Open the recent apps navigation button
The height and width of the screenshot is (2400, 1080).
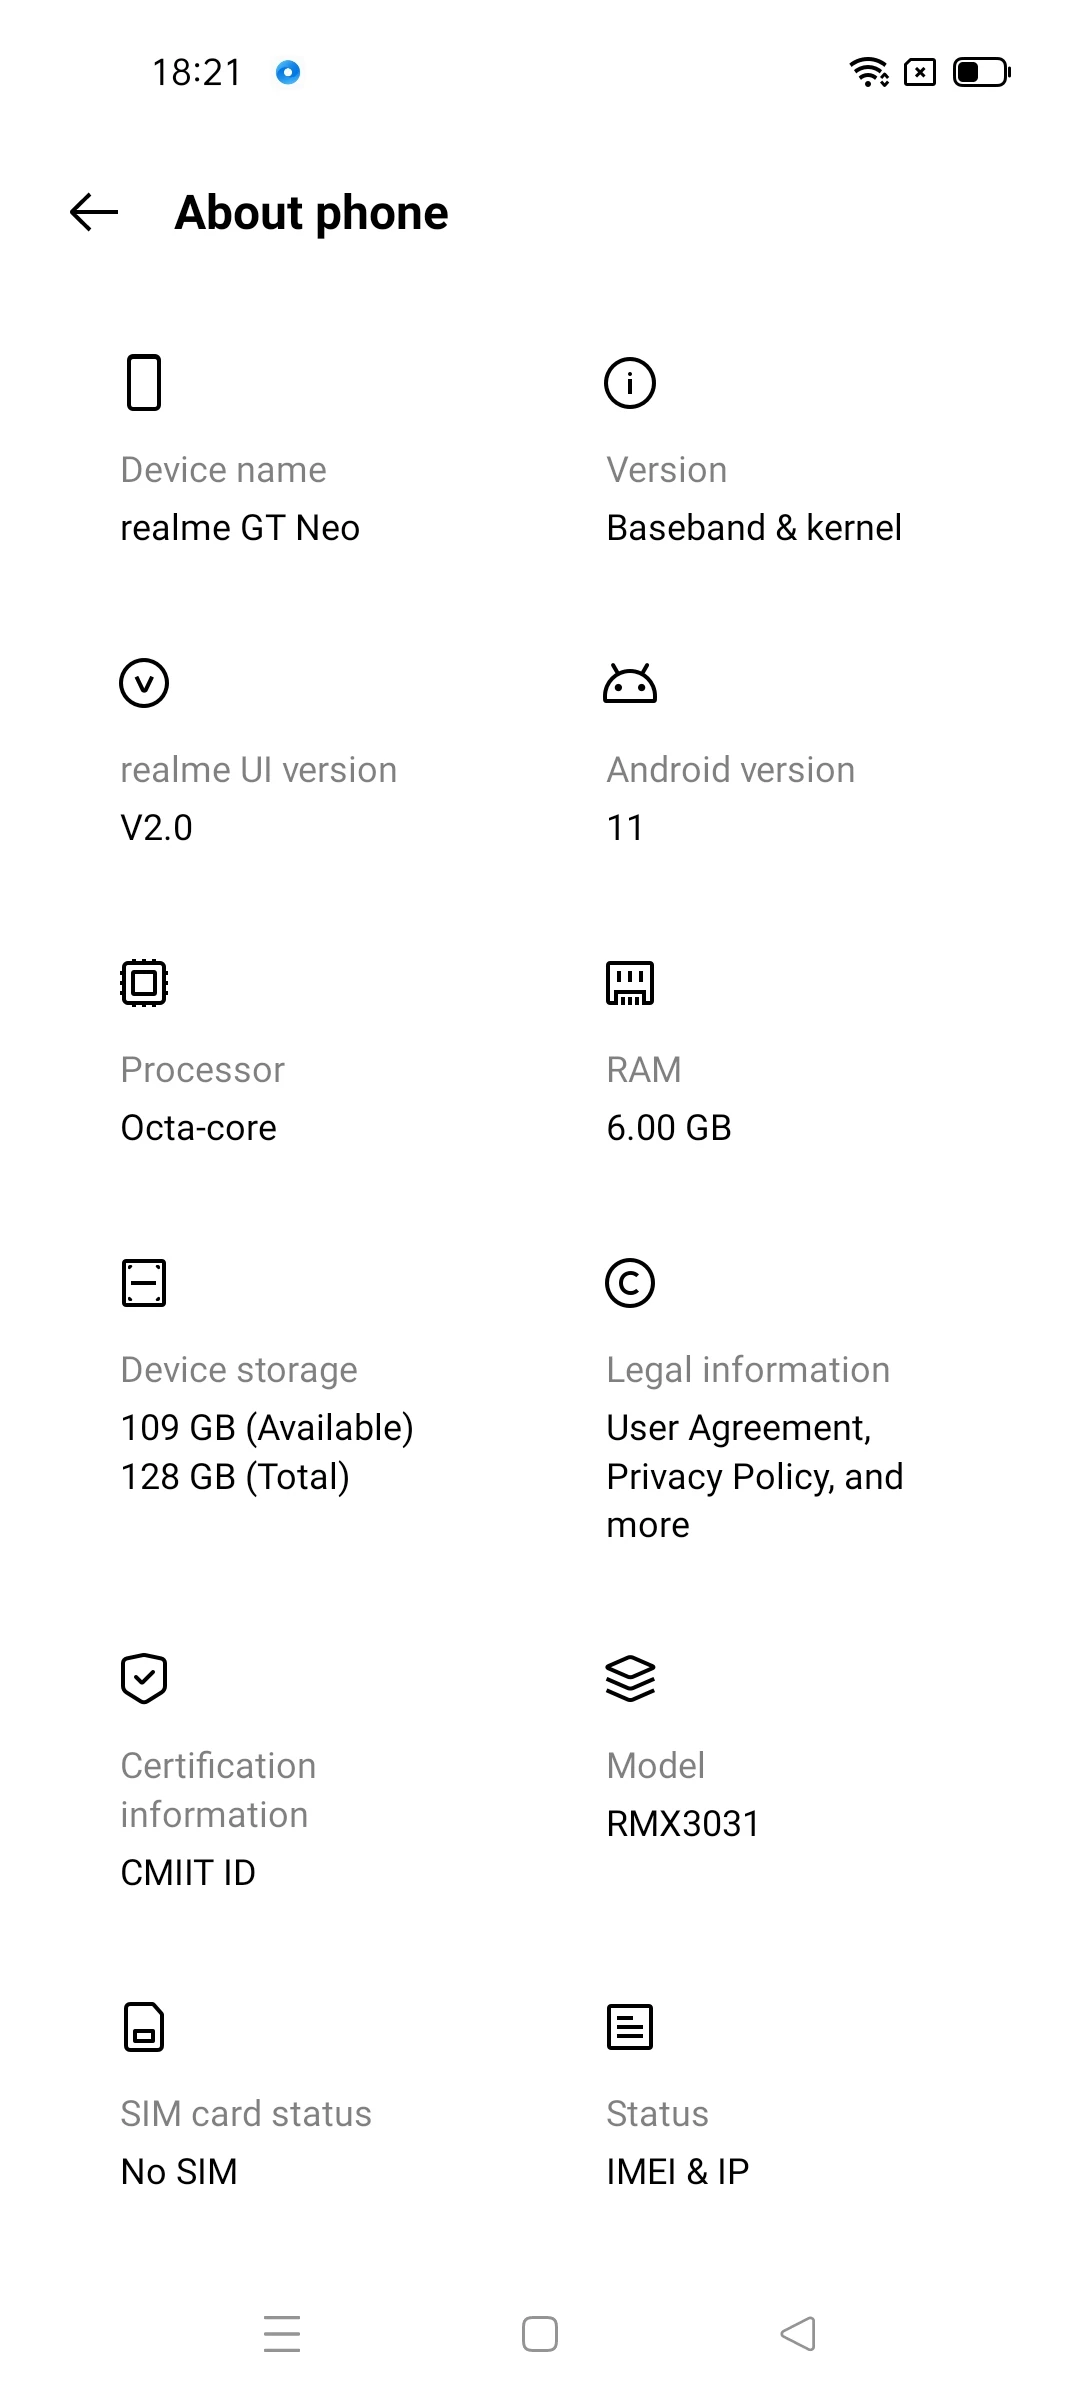pyautogui.click(x=282, y=2334)
